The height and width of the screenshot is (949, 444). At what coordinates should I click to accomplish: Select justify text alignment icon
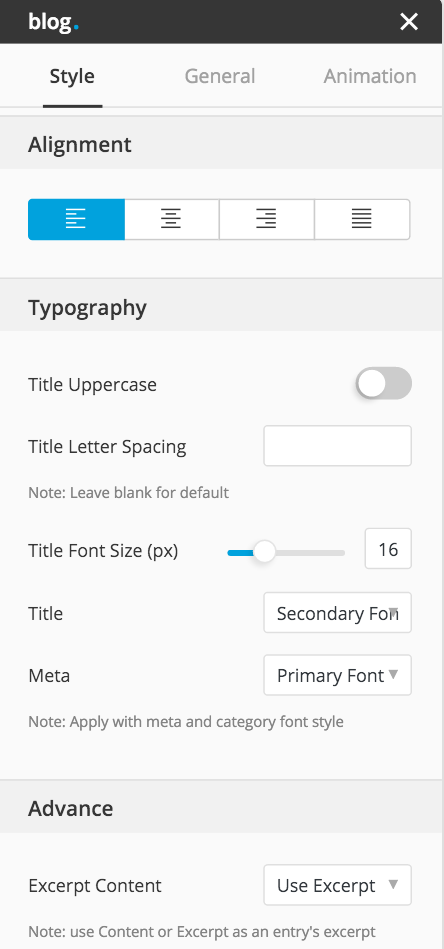tap(362, 219)
